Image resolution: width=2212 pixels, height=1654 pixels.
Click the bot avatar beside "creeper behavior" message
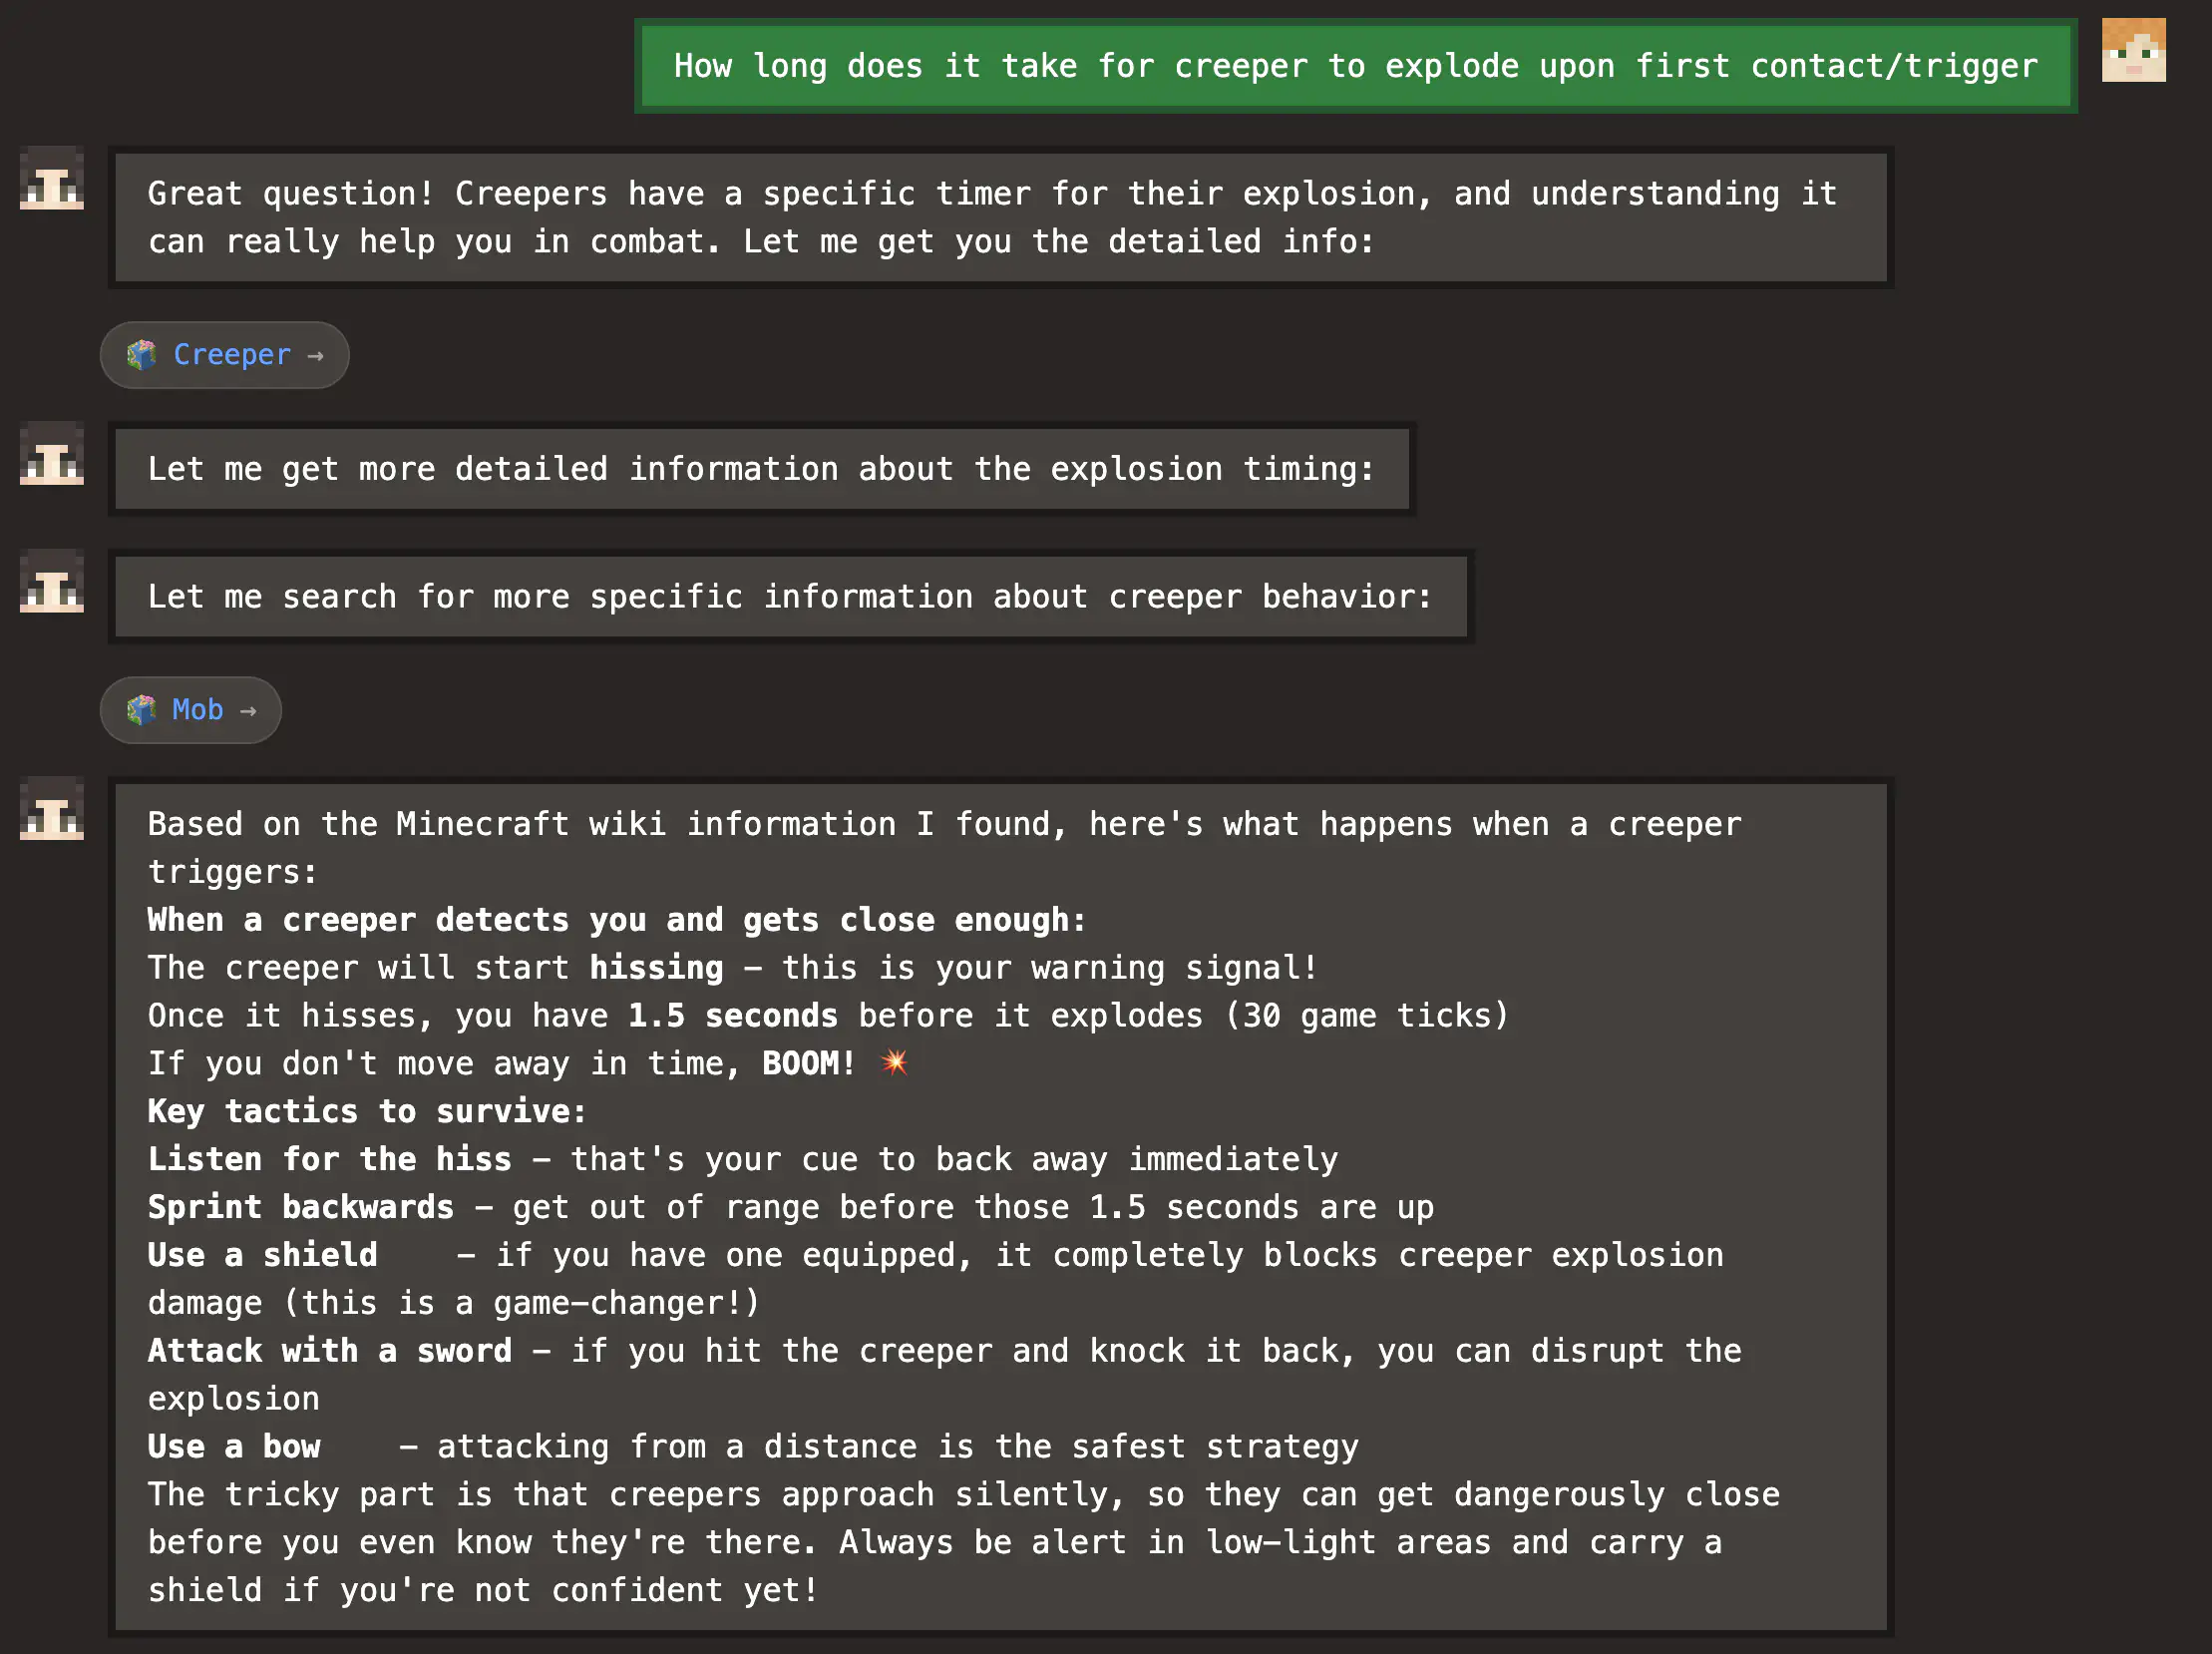pyautogui.click(x=52, y=582)
